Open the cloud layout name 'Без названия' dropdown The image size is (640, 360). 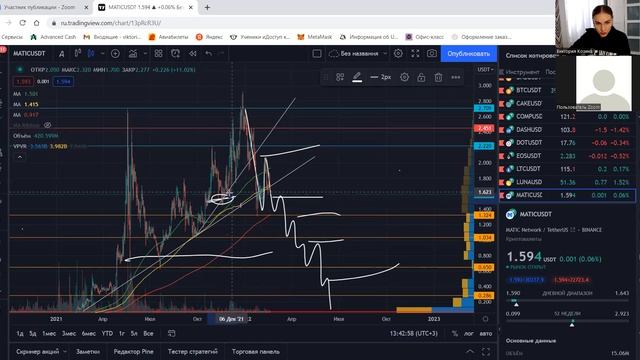pyautogui.click(x=358, y=53)
